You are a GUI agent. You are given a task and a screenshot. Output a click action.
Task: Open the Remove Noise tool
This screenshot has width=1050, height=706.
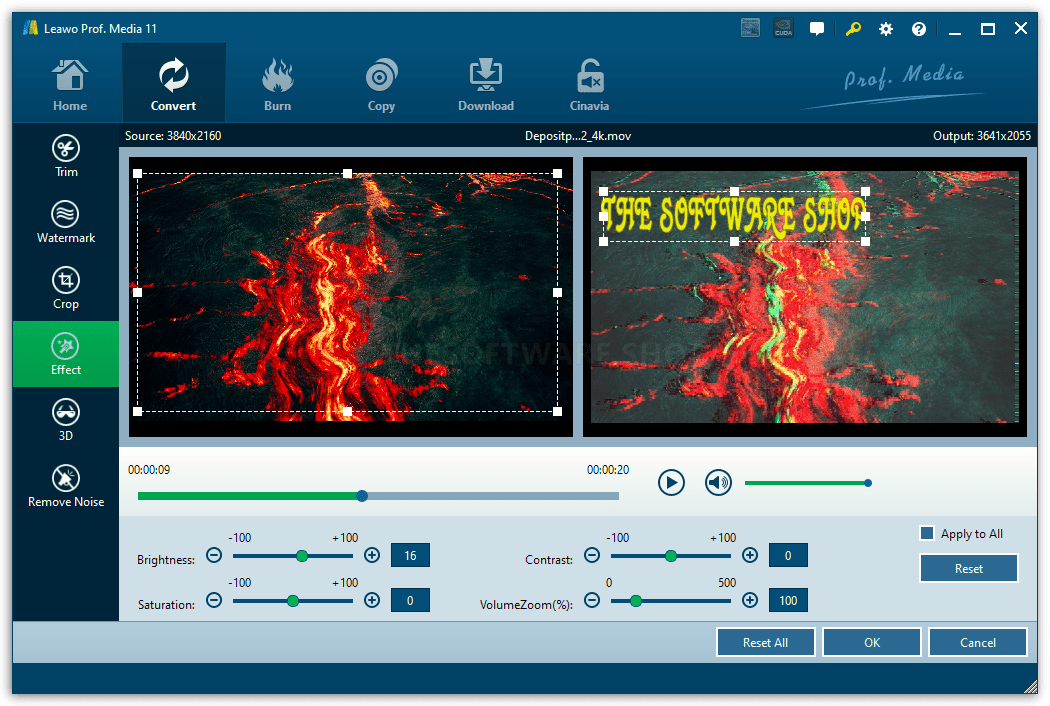pyautogui.click(x=66, y=486)
